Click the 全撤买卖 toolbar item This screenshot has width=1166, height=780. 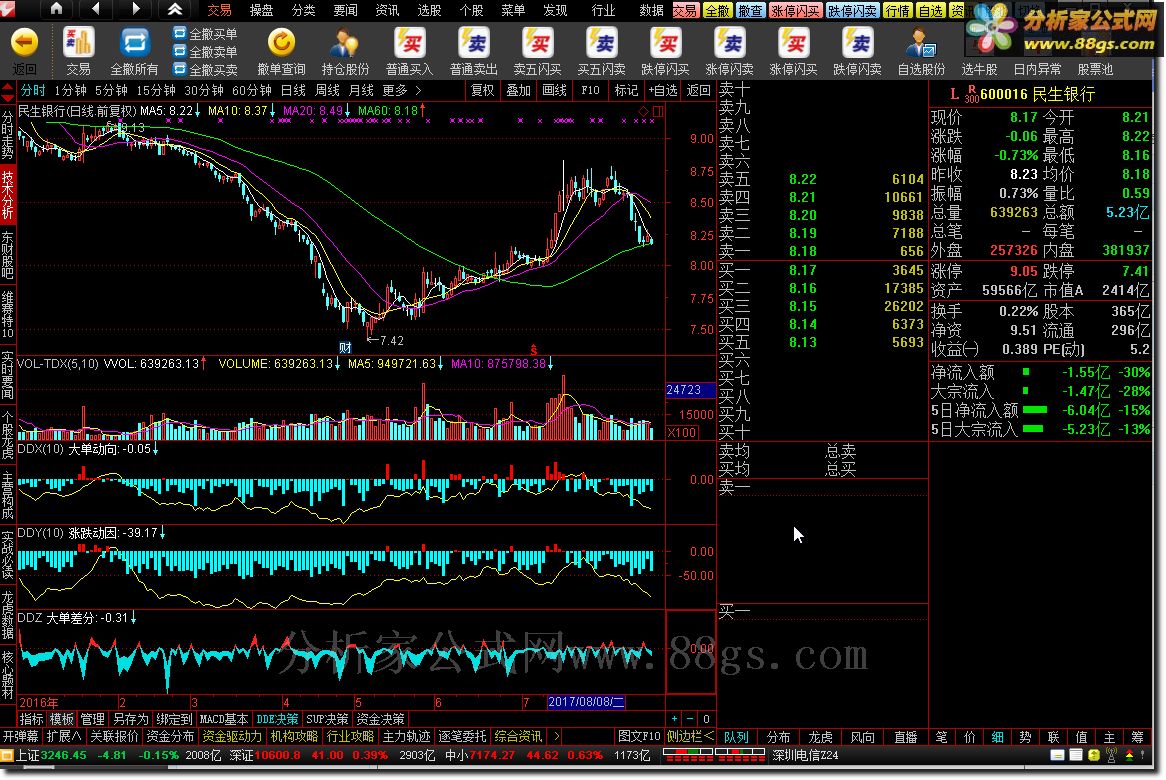tap(205, 70)
